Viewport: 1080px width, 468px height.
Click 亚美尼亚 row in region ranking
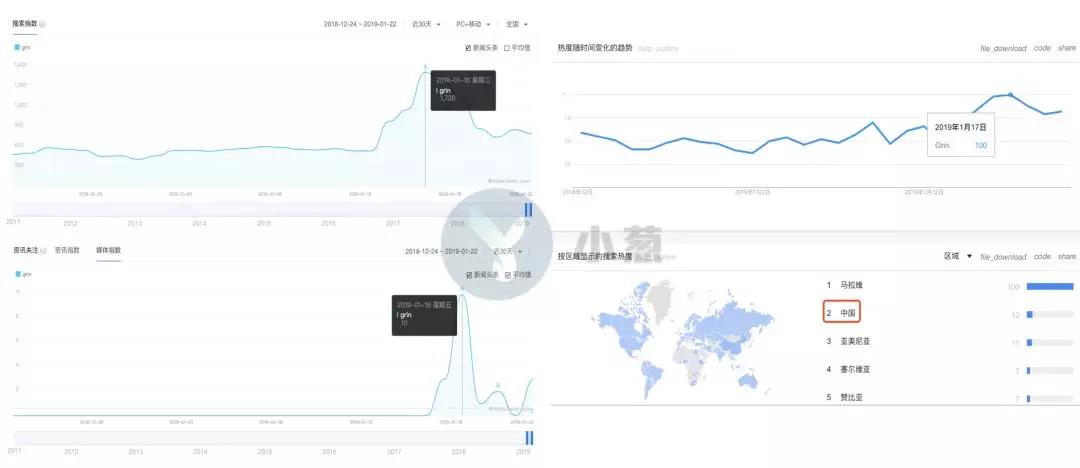pos(951,342)
